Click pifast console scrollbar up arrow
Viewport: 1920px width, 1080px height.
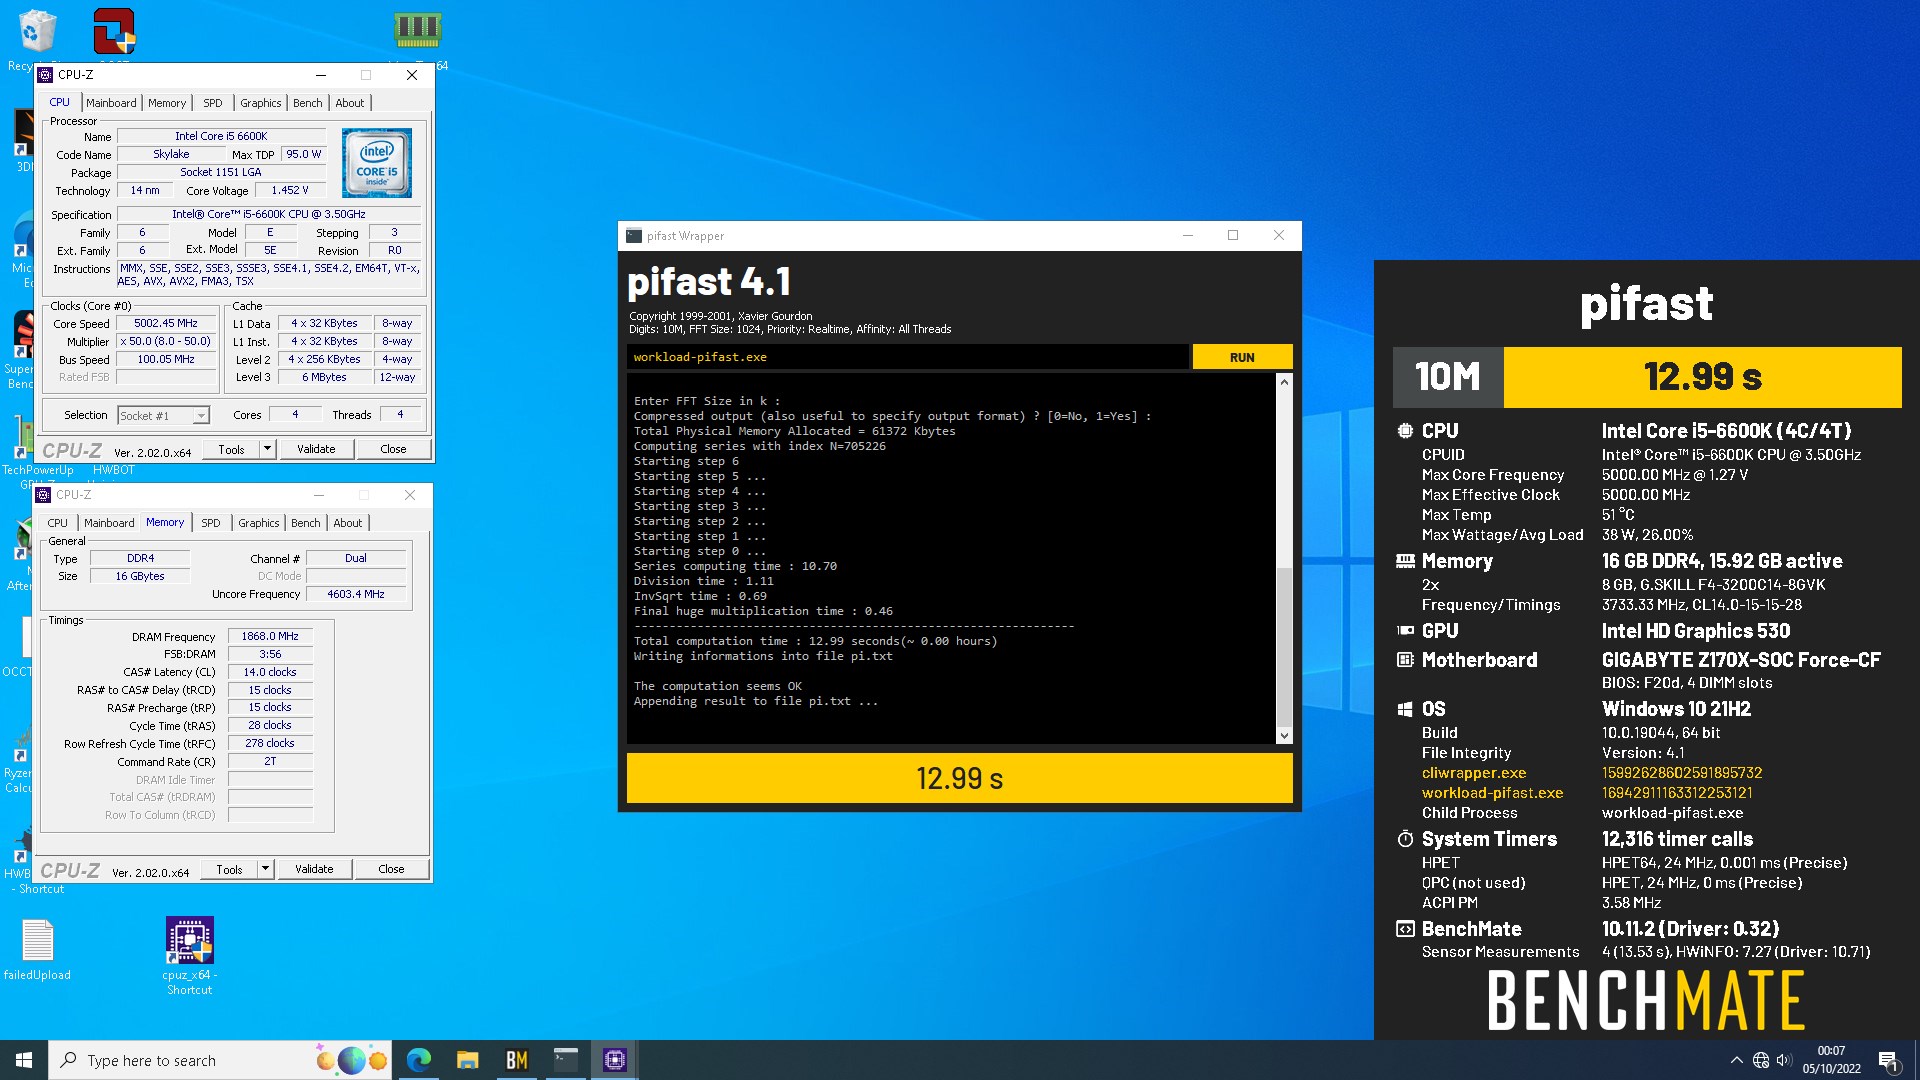(x=1284, y=382)
